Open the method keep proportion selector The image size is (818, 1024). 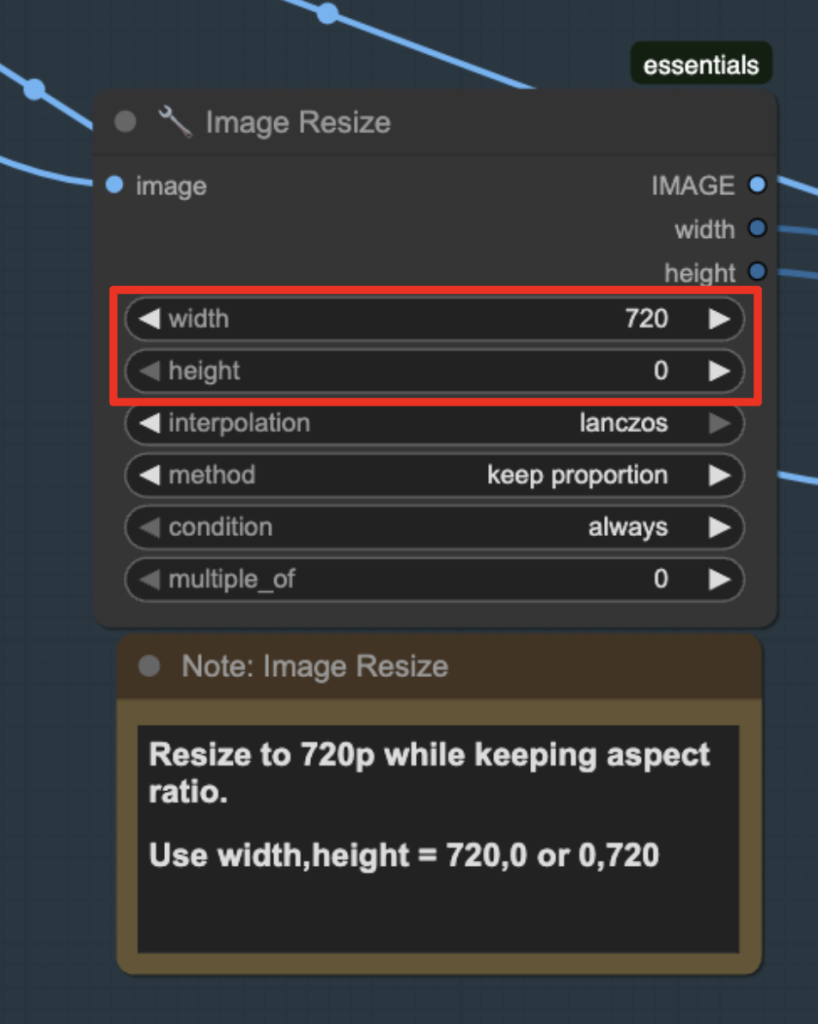[x=434, y=475]
